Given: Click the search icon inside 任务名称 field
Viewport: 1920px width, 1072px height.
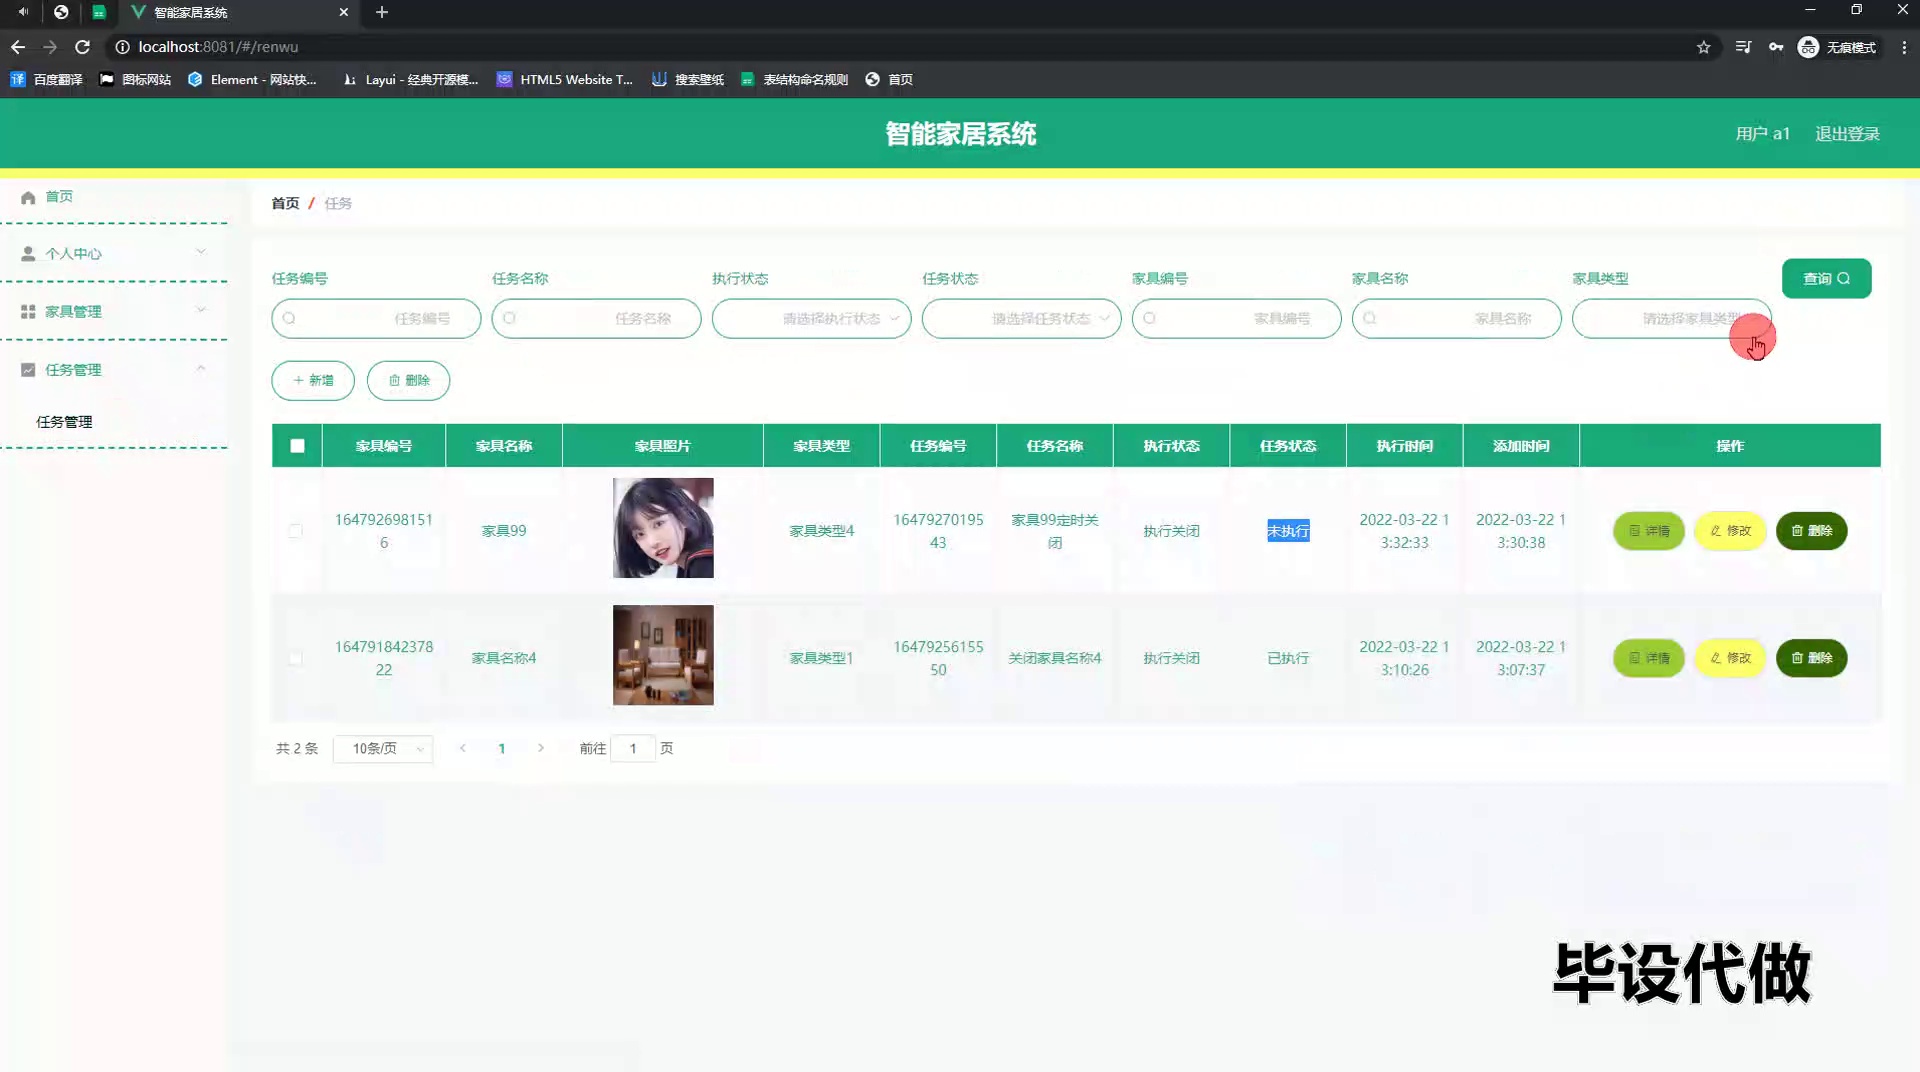Looking at the screenshot, I should (x=509, y=319).
